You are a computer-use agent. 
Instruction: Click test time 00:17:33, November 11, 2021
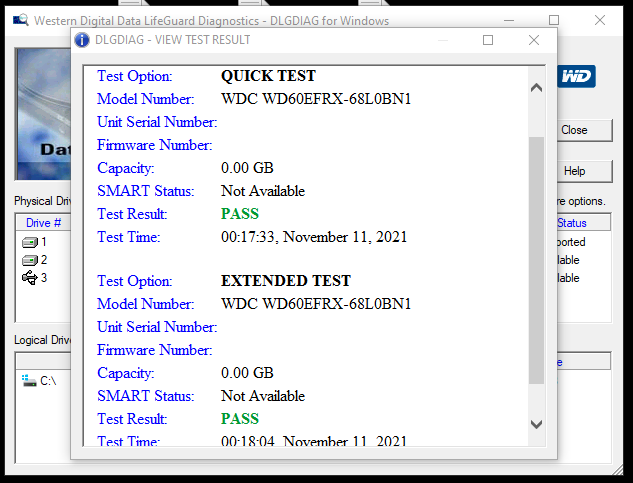314,237
